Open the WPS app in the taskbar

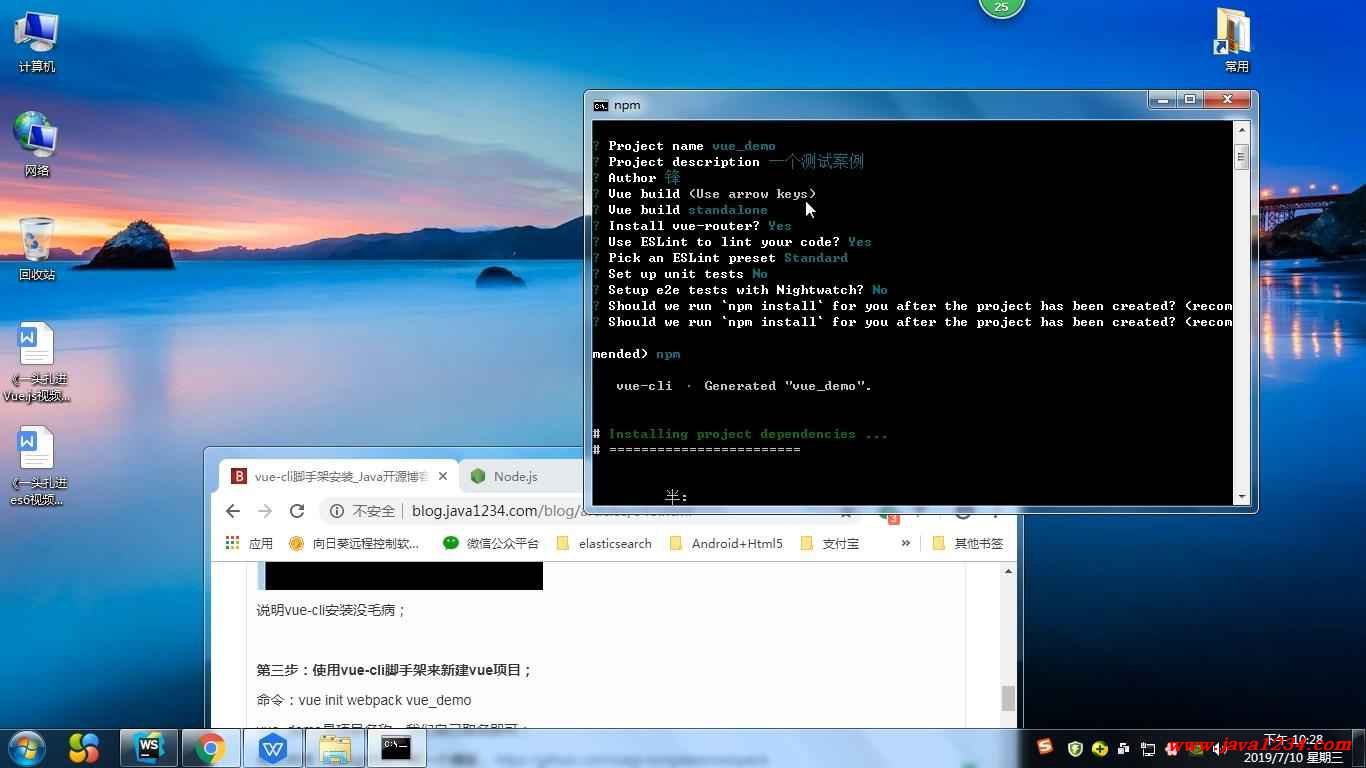coord(272,748)
